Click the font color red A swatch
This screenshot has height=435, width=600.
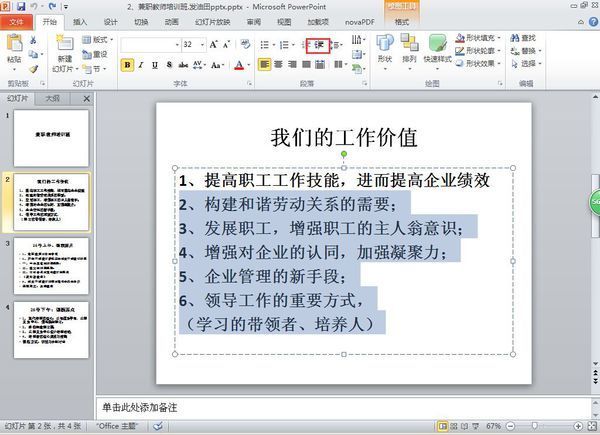[x=238, y=65]
